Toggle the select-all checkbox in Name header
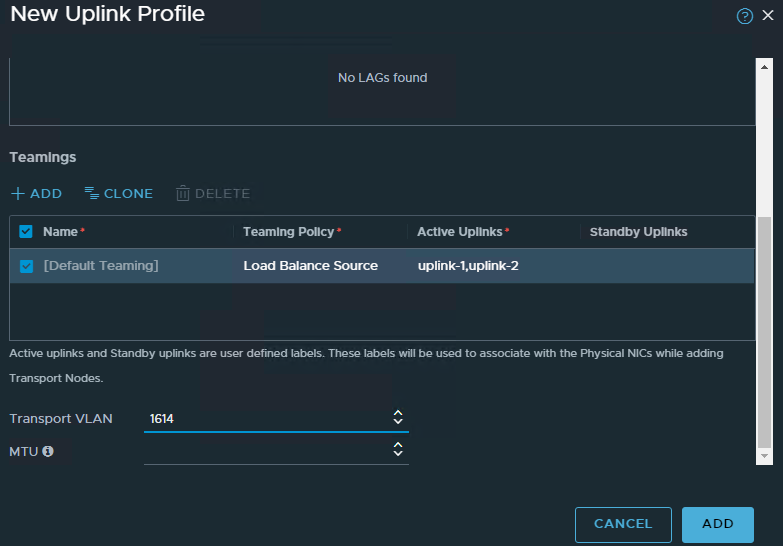Viewport: 783px width, 546px height. (26, 232)
